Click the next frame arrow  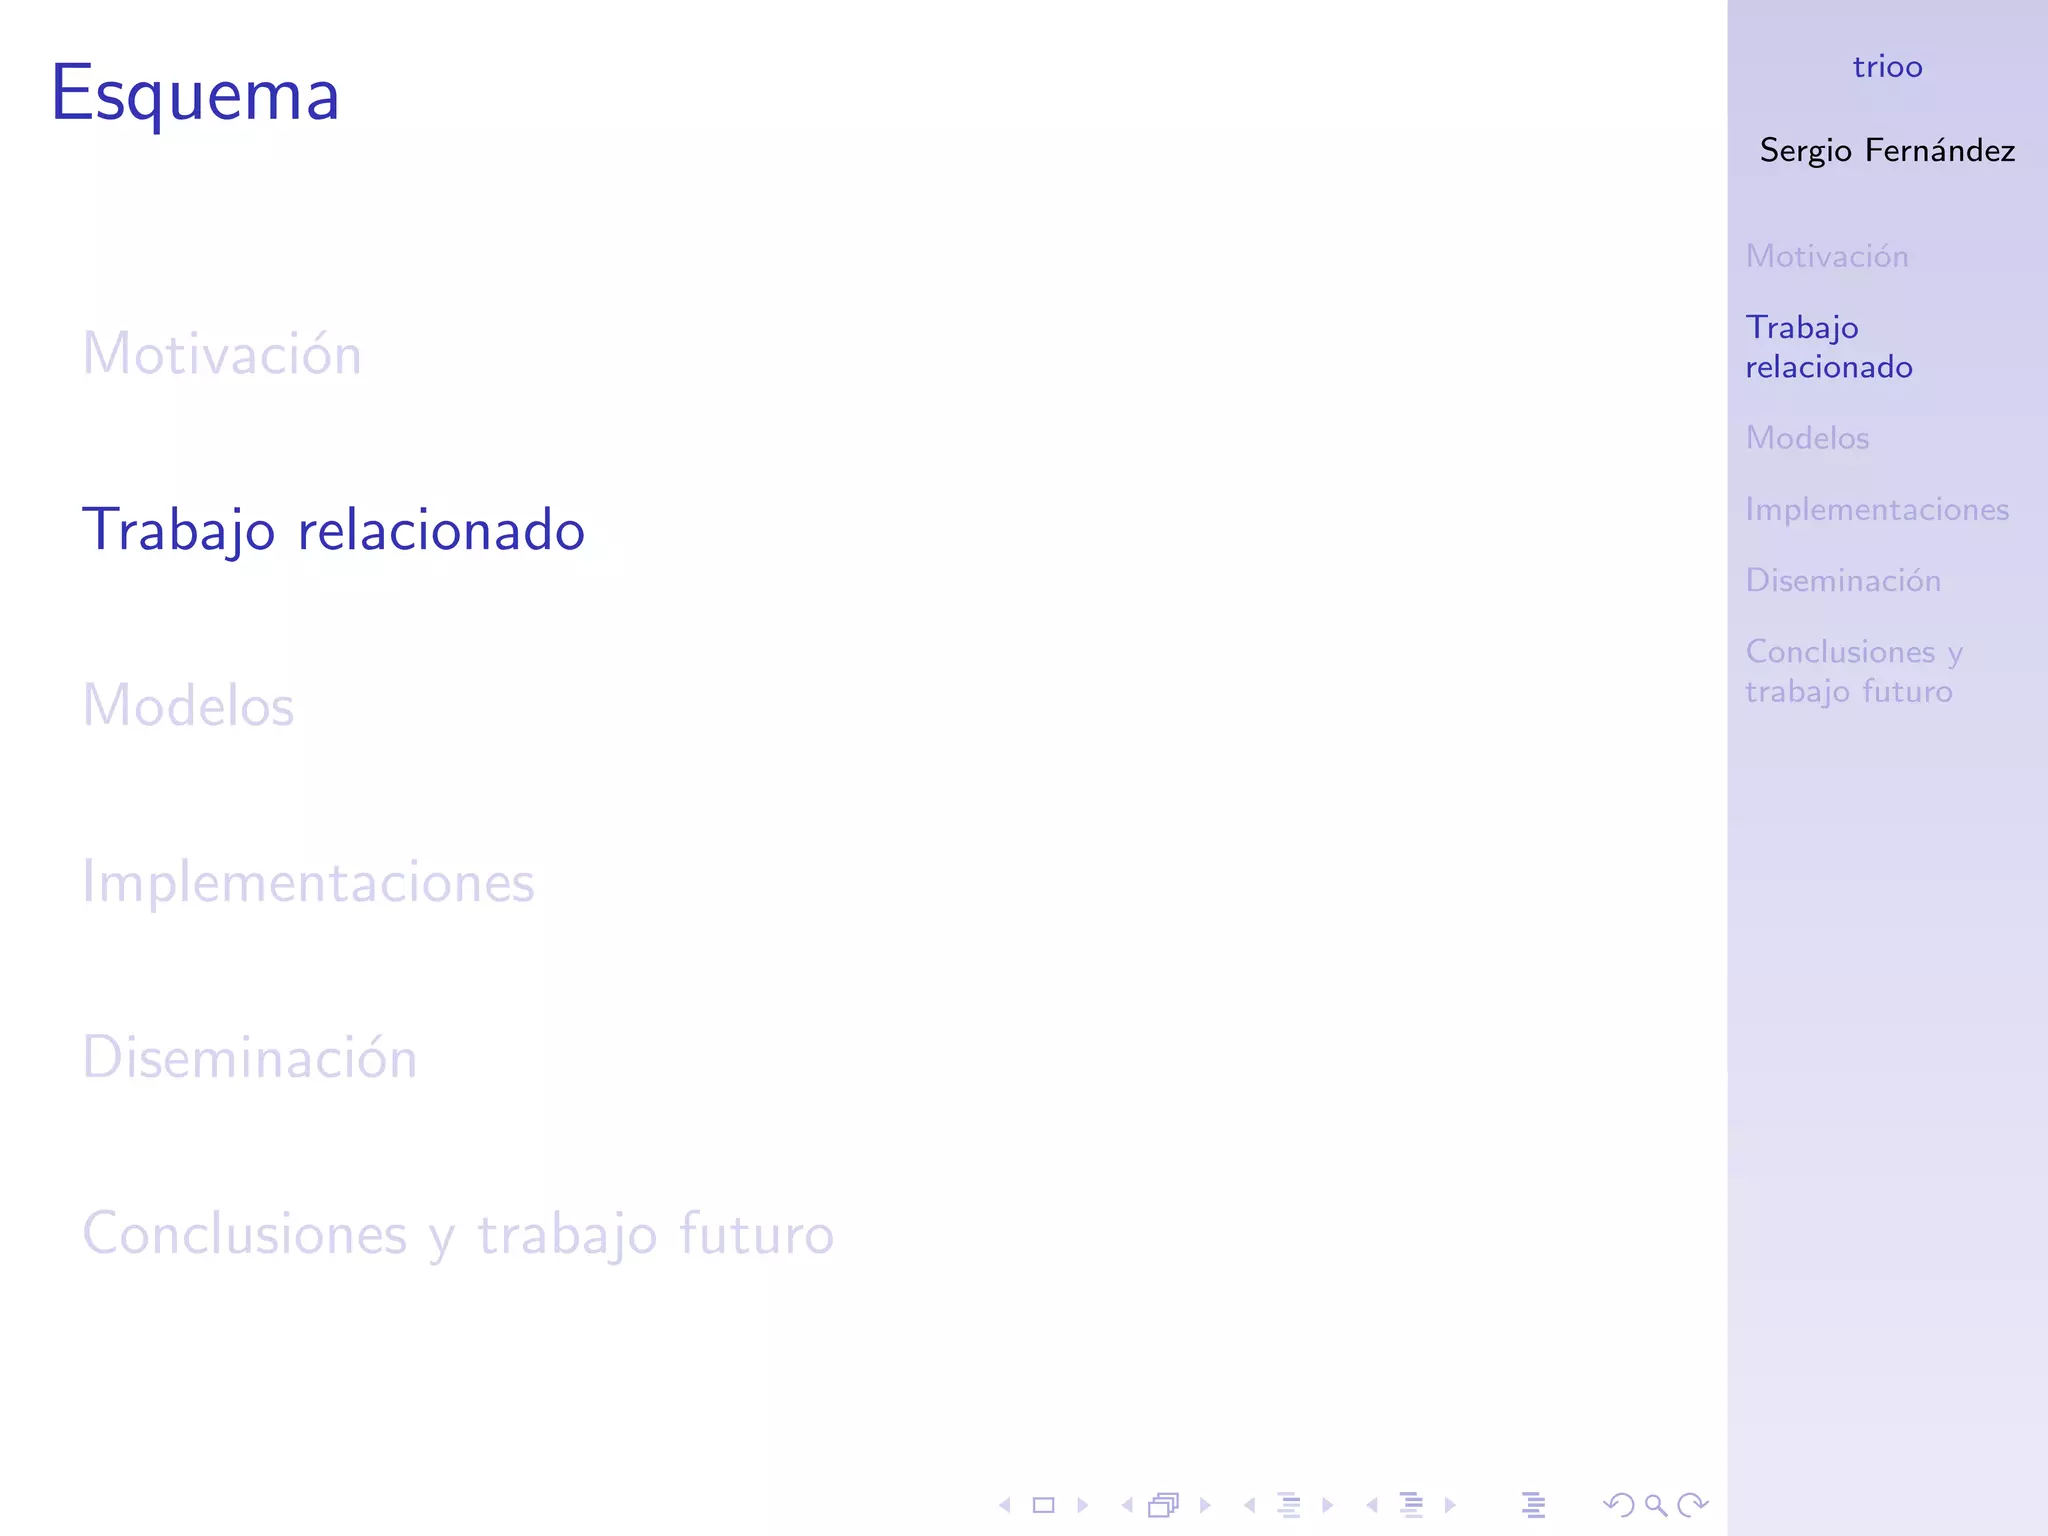(x=1205, y=1505)
